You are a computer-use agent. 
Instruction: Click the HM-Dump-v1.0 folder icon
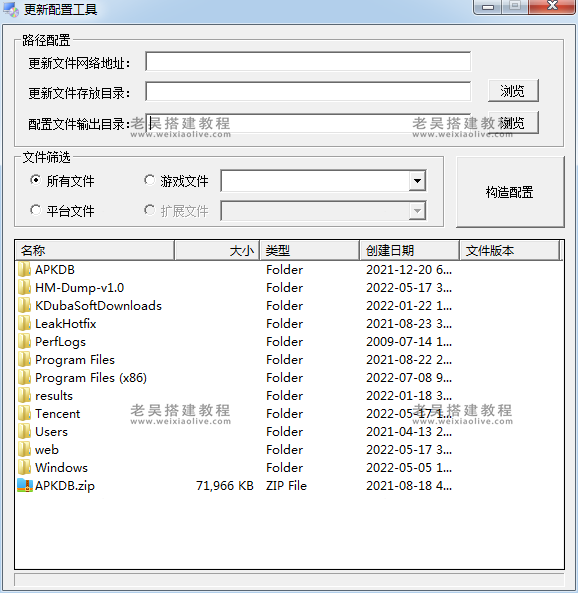pyautogui.click(x=25, y=288)
